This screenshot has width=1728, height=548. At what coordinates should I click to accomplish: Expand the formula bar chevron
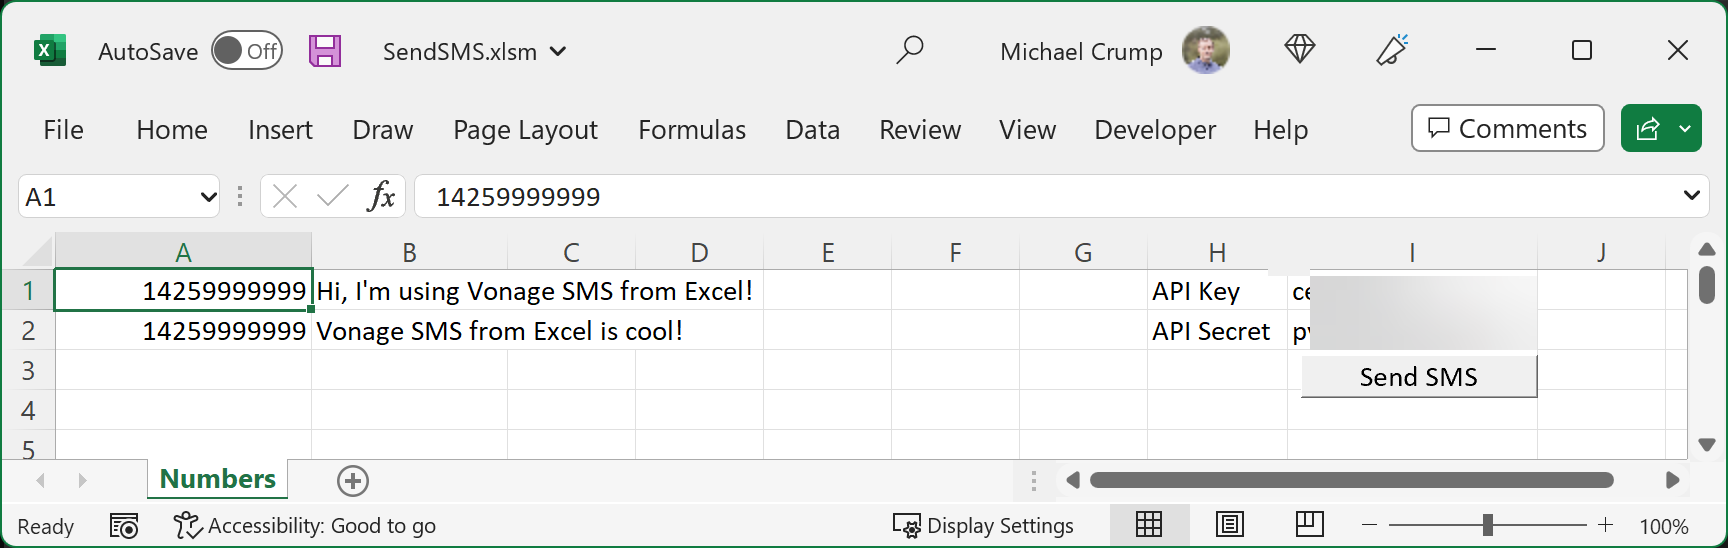point(1691,196)
